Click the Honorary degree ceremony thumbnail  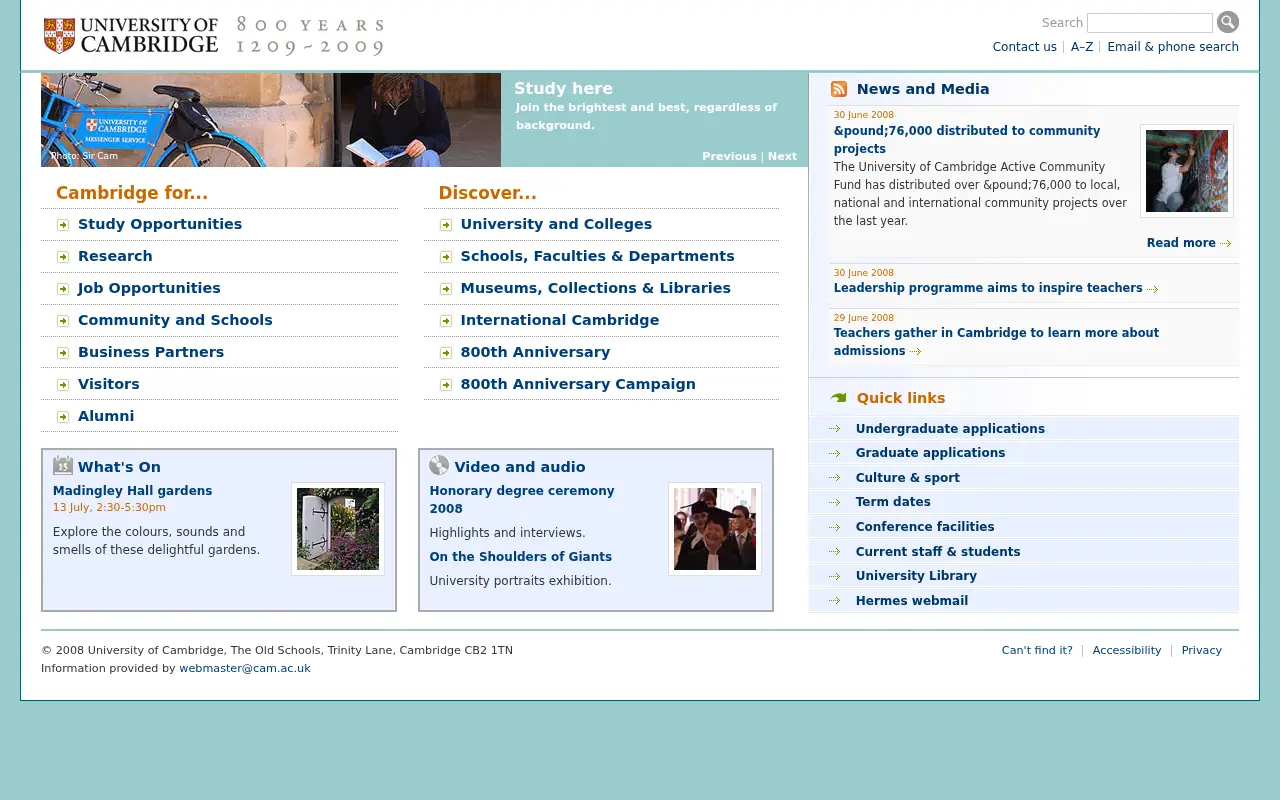pos(715,529)
